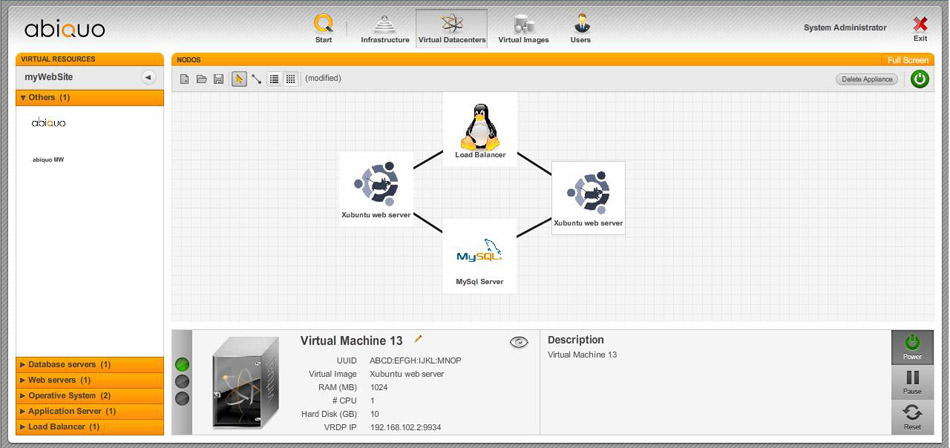Viewport: 950px width, 448px height.
Task: Click the MySql Server node icon
Action: [x=479, y=252]
